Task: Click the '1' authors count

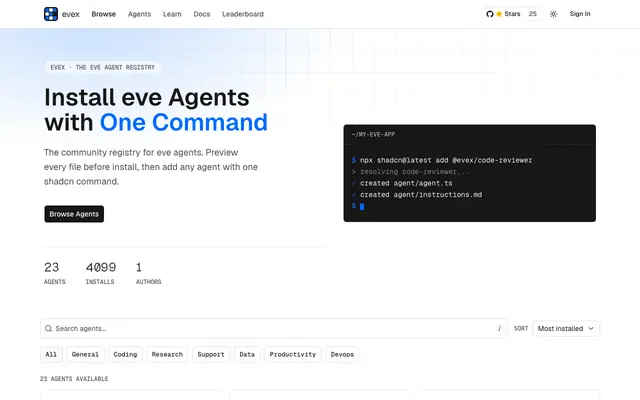Action: [x=139, y=267]
